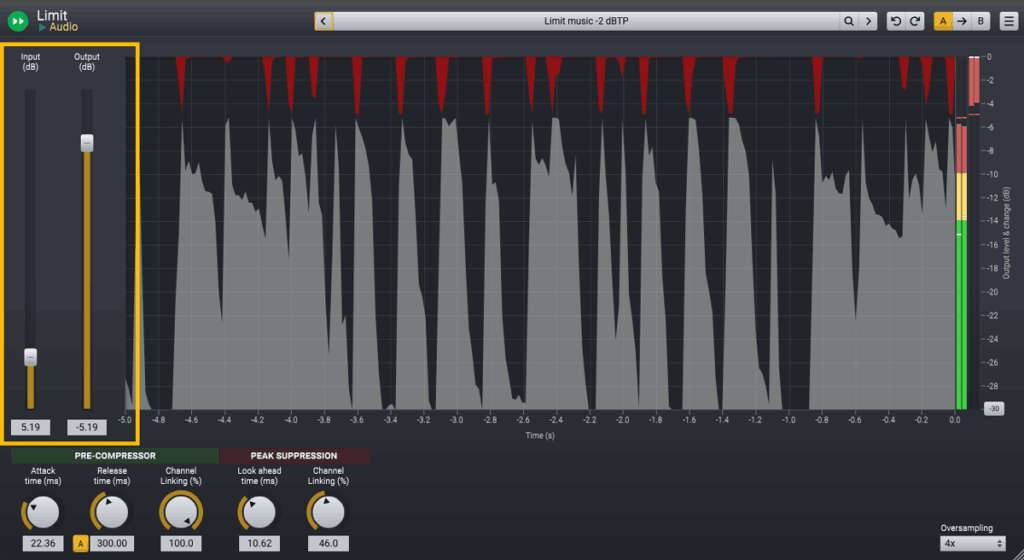The width and height of the screenshot is (1024, 560).
Task: Copy A settings to B arrow
Action: click(962, 21)
